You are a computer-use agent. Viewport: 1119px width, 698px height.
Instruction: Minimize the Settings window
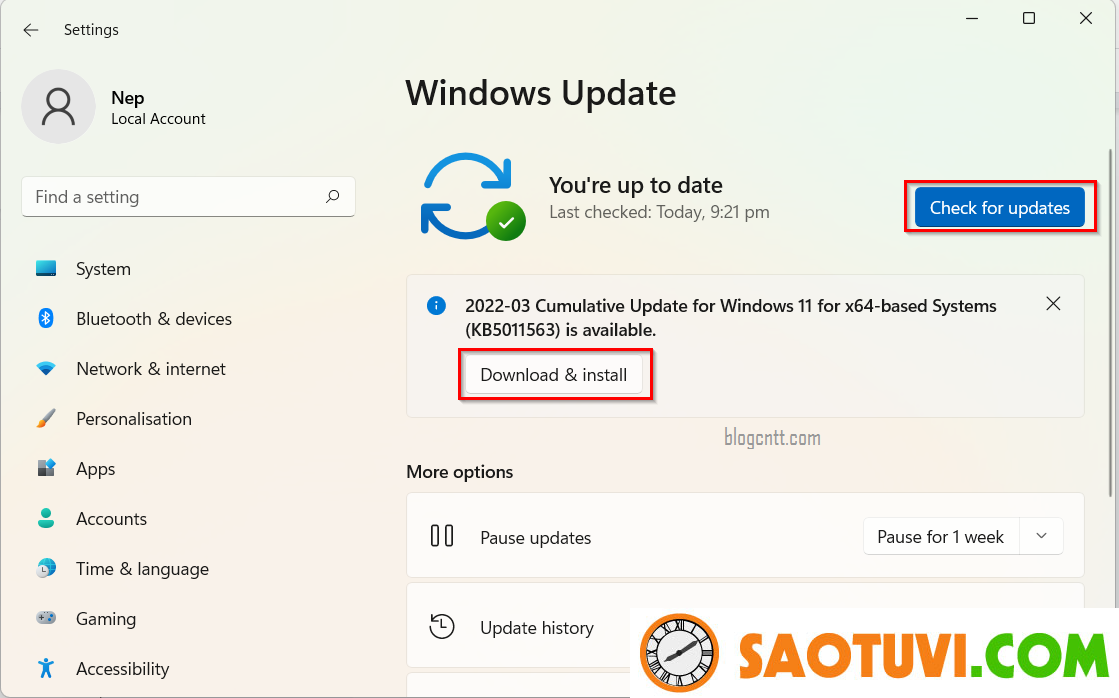(972, 19)
